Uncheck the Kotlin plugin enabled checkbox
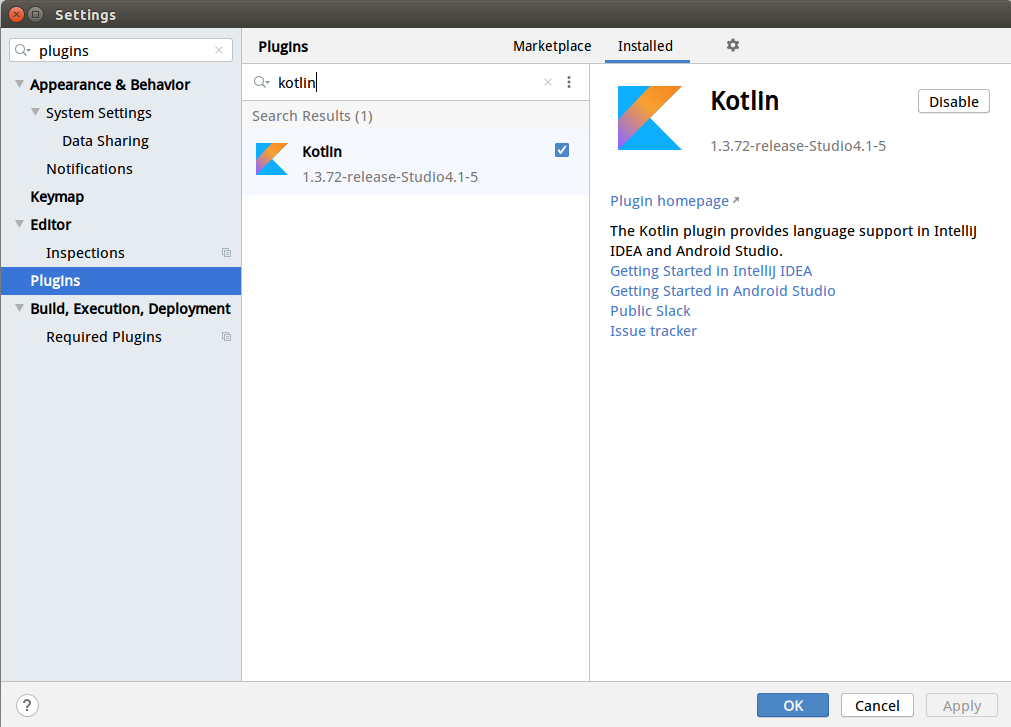 562,150
